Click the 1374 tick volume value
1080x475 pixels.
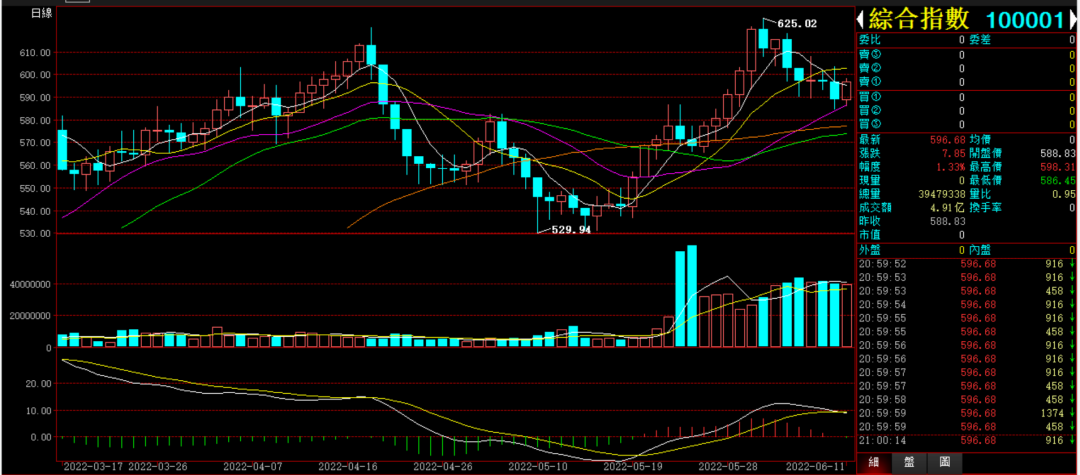(1053, 413)
